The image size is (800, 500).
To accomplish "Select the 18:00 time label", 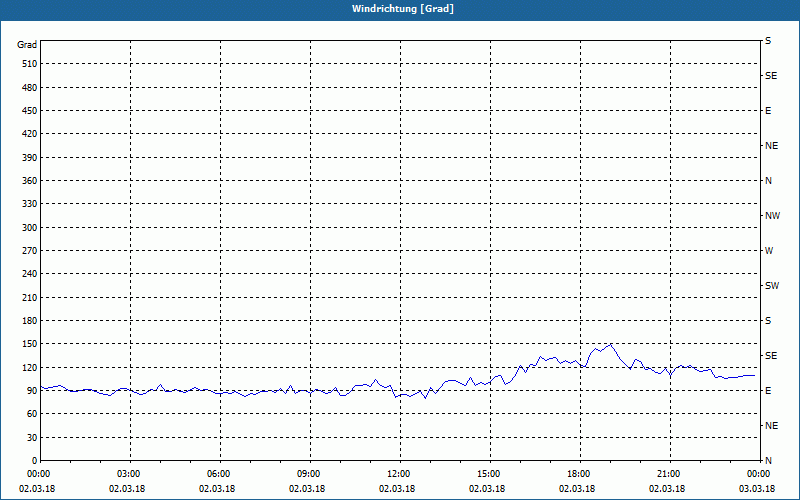I will [578, 474].
